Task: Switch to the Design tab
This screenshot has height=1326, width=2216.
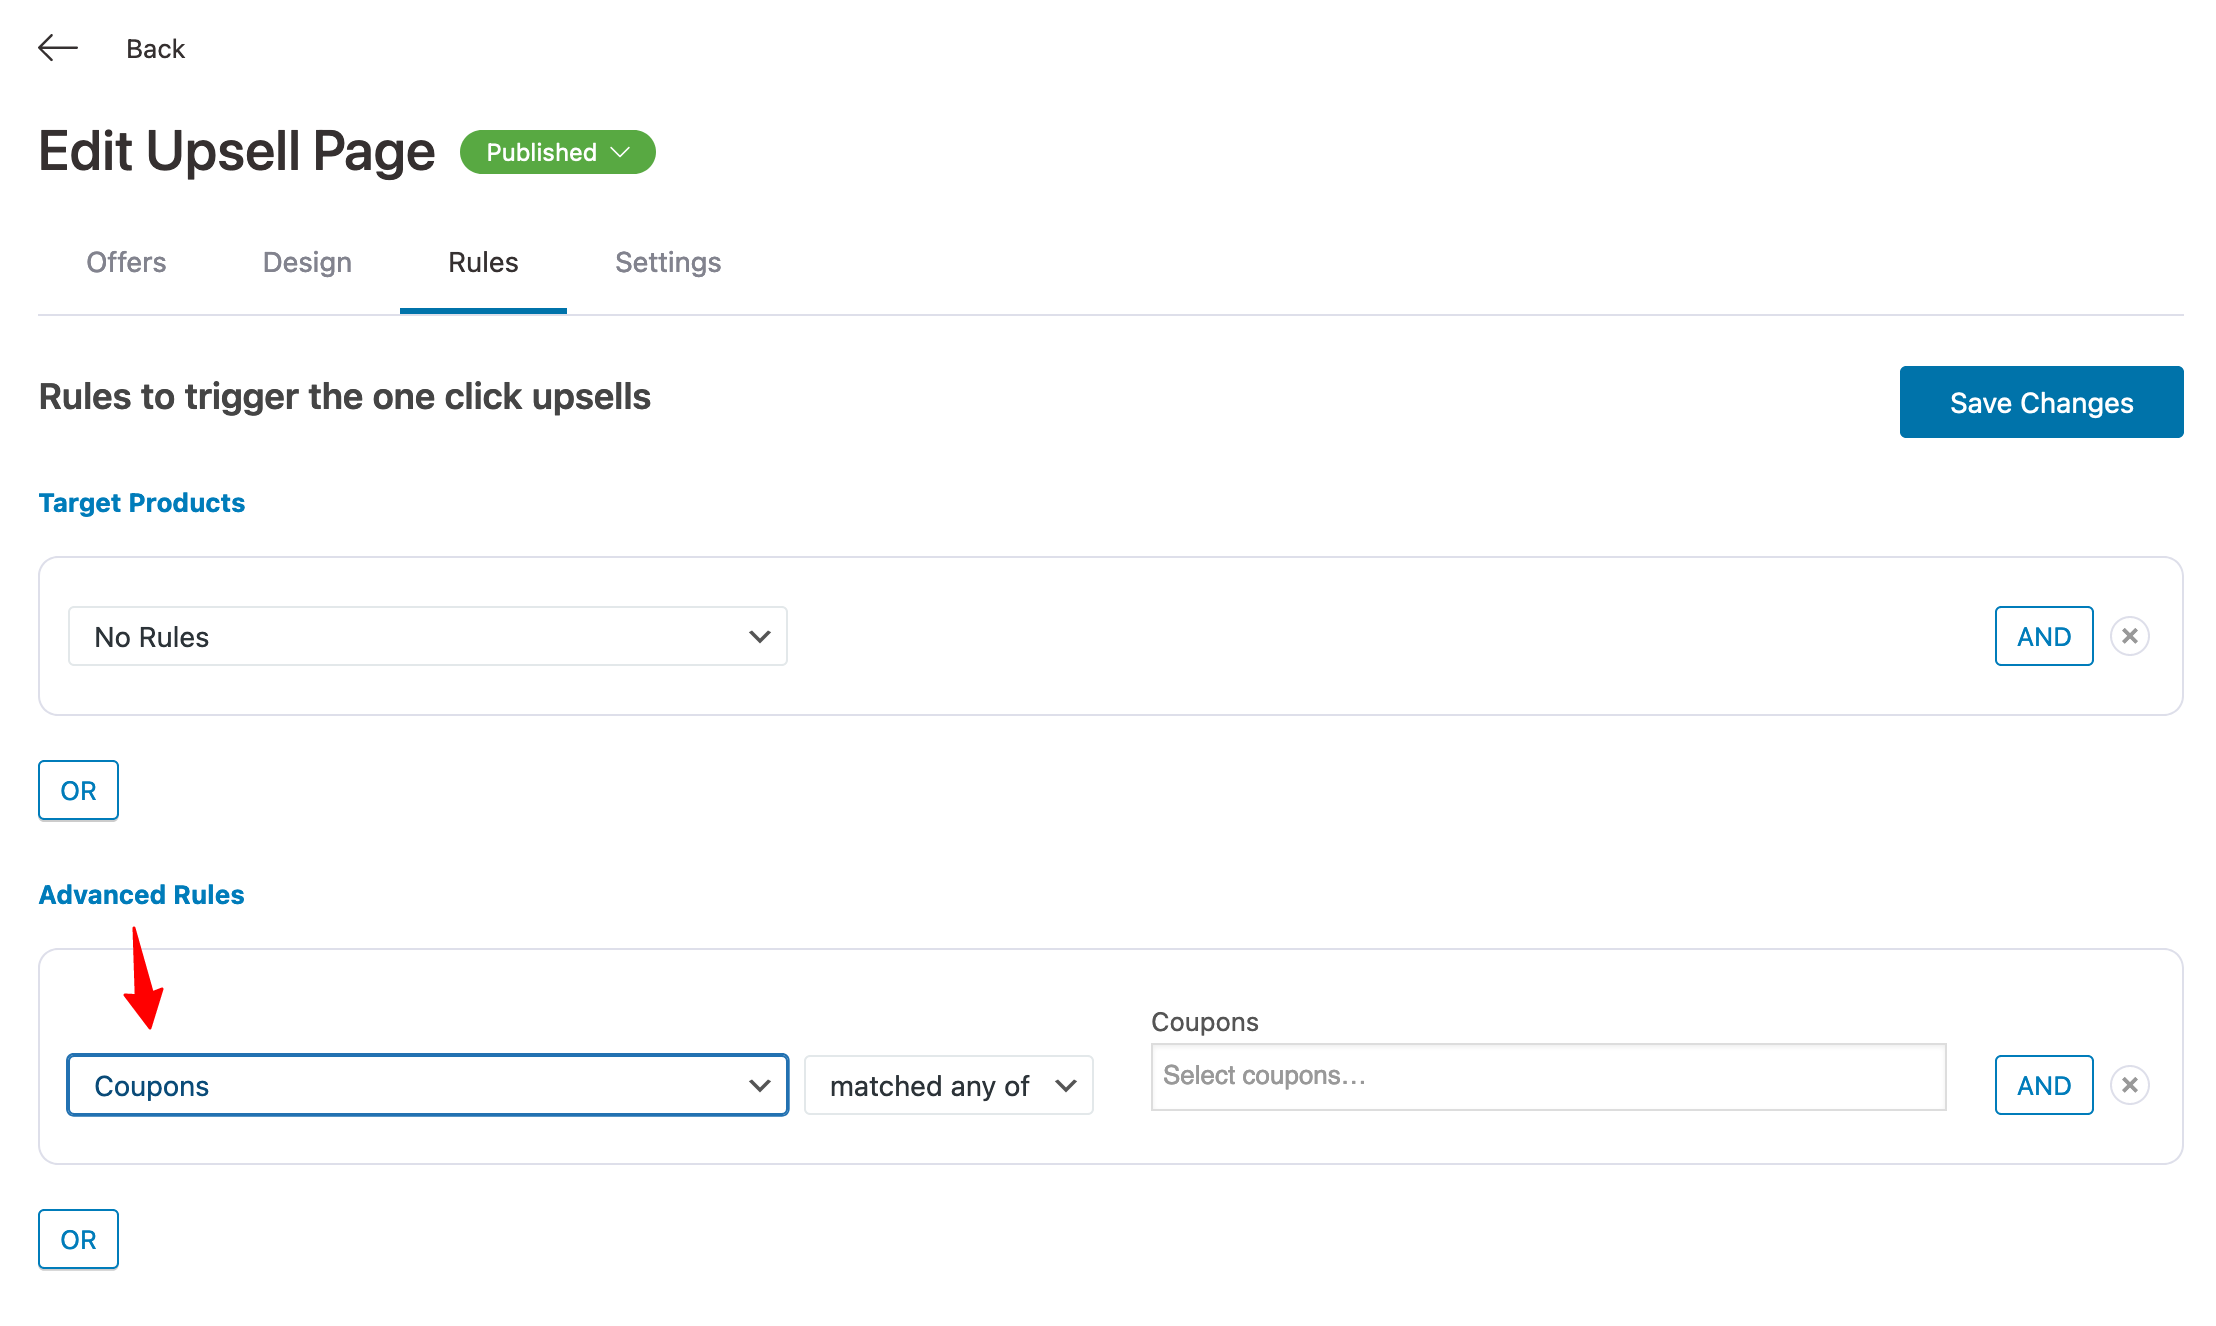Action: click(x=307, y=262)
